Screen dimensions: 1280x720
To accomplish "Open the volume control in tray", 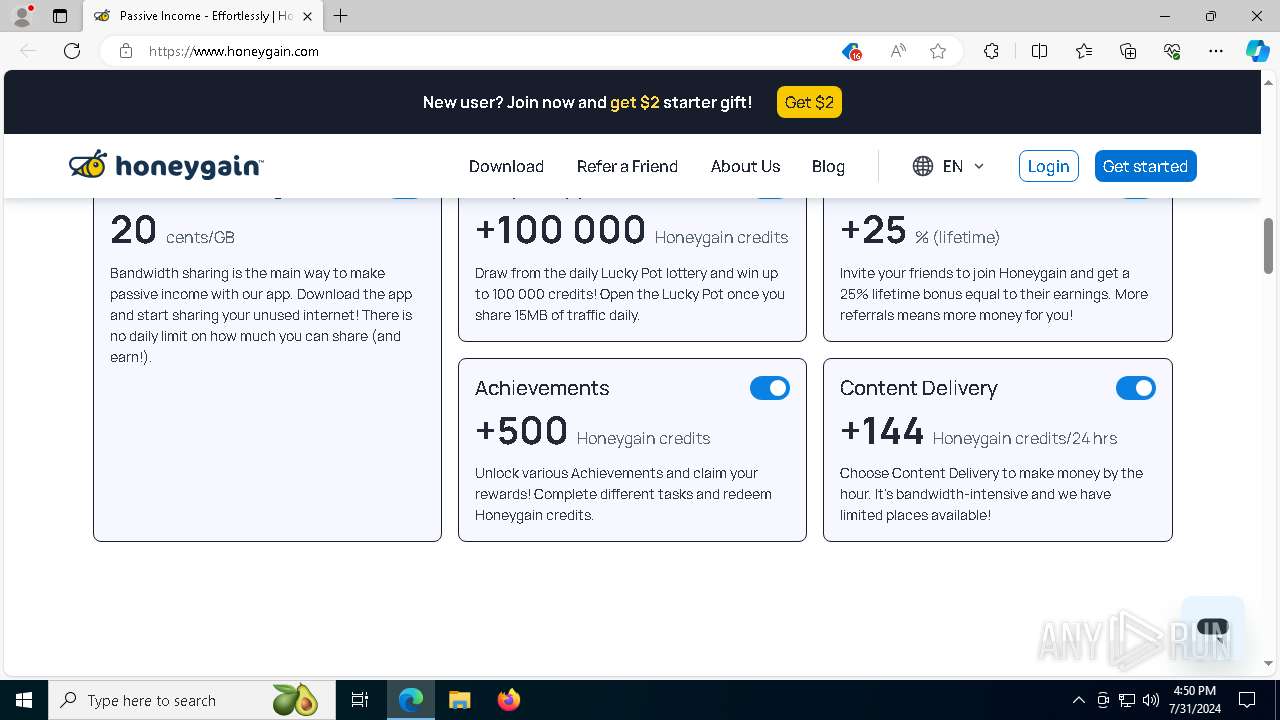I will (x=1151, y=700).
